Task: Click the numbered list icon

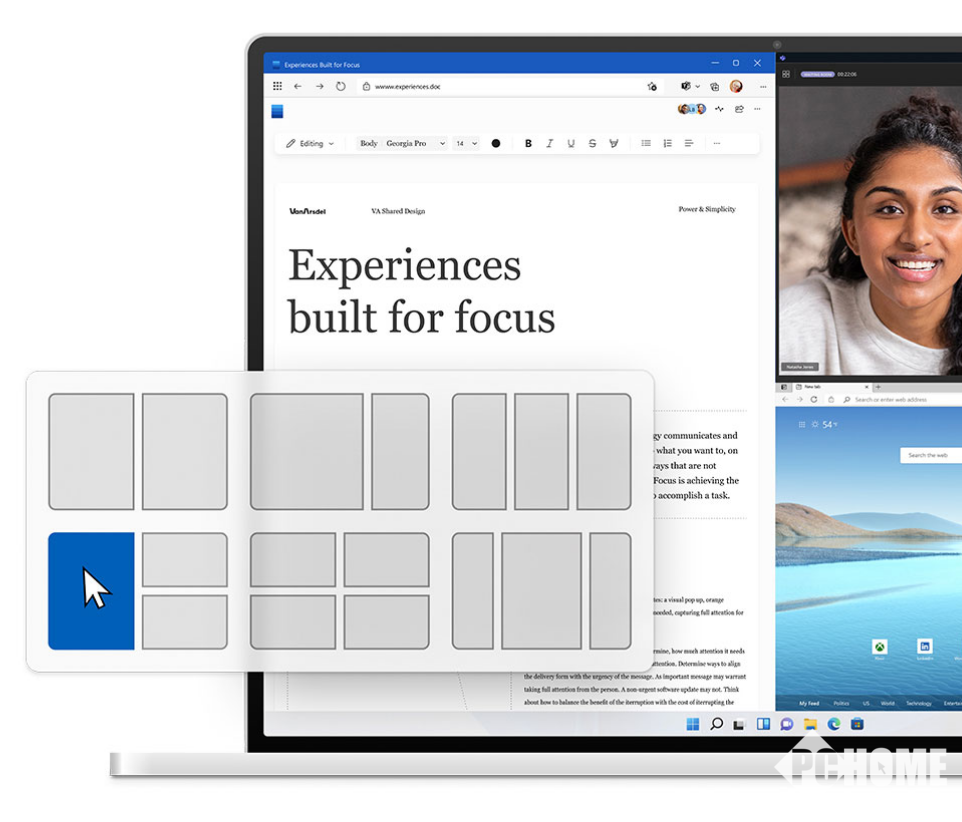Action: click(x=667, y=144)
